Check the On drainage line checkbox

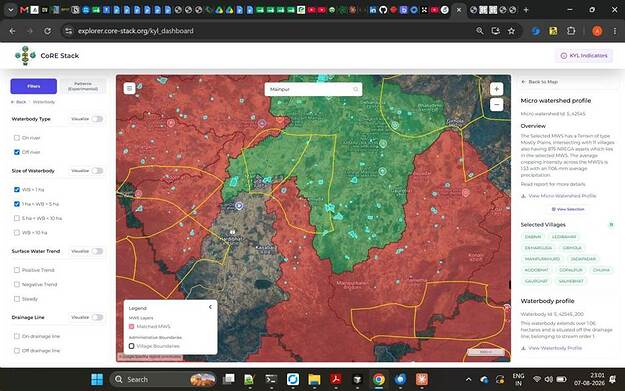tap(17, 336)
